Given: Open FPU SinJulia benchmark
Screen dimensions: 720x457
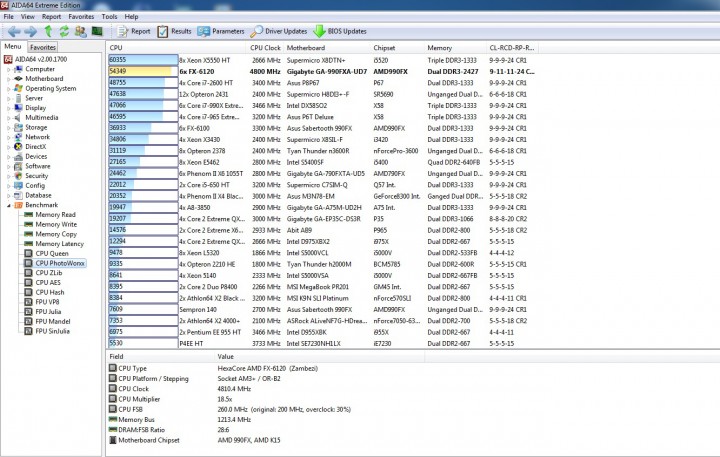Looking at the screenshot, I should tap(52, 331).
